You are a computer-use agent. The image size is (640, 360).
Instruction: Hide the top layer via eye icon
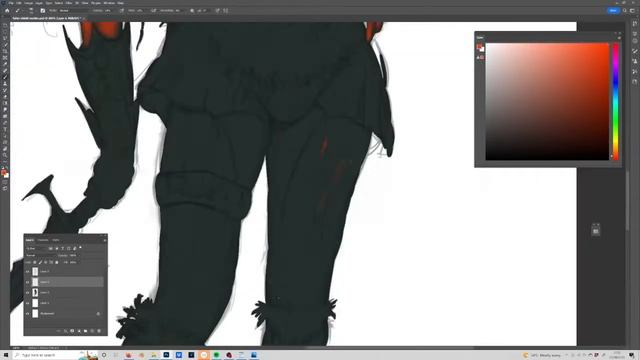click(x=27, y=271)
